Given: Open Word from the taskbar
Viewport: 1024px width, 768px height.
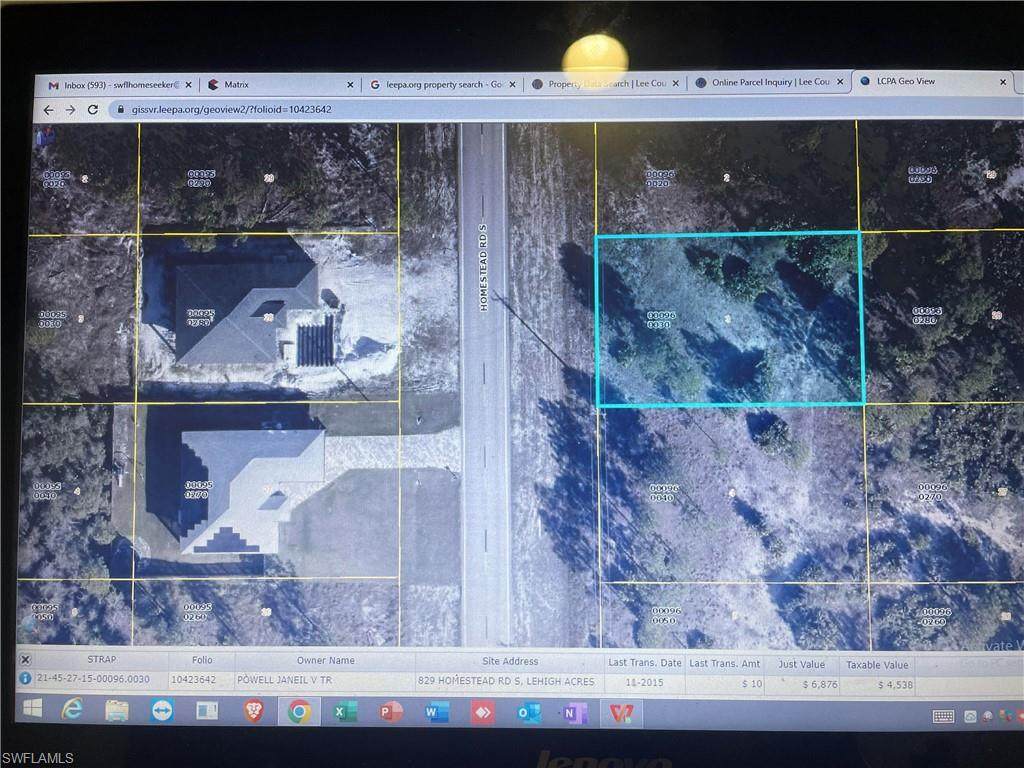Looking at the screenshot, I should [x=436, y=712].
